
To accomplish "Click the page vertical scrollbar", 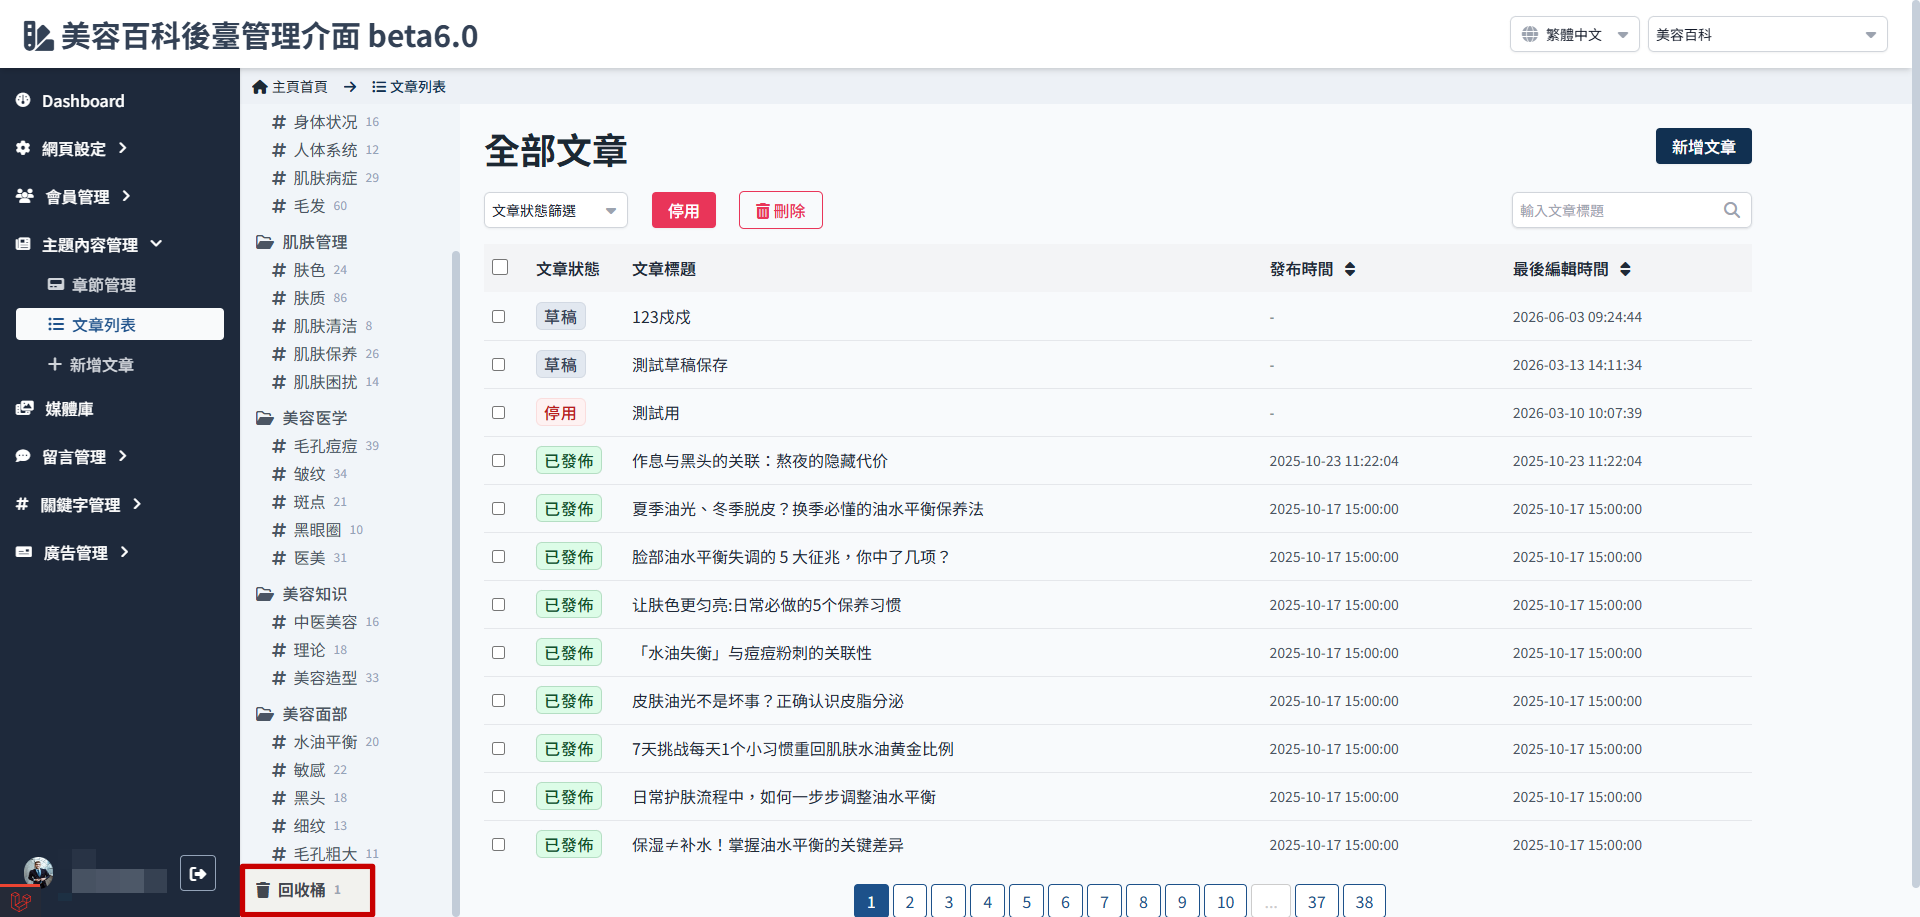I will (1915, 445).
